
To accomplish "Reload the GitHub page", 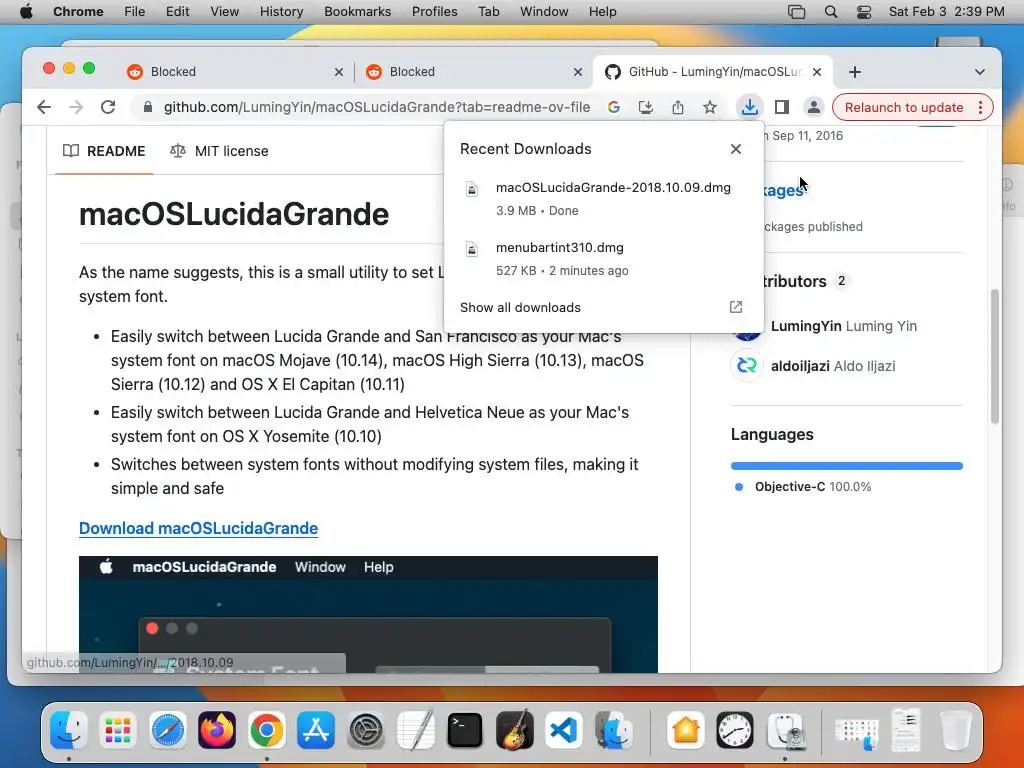I will (108, 107).
